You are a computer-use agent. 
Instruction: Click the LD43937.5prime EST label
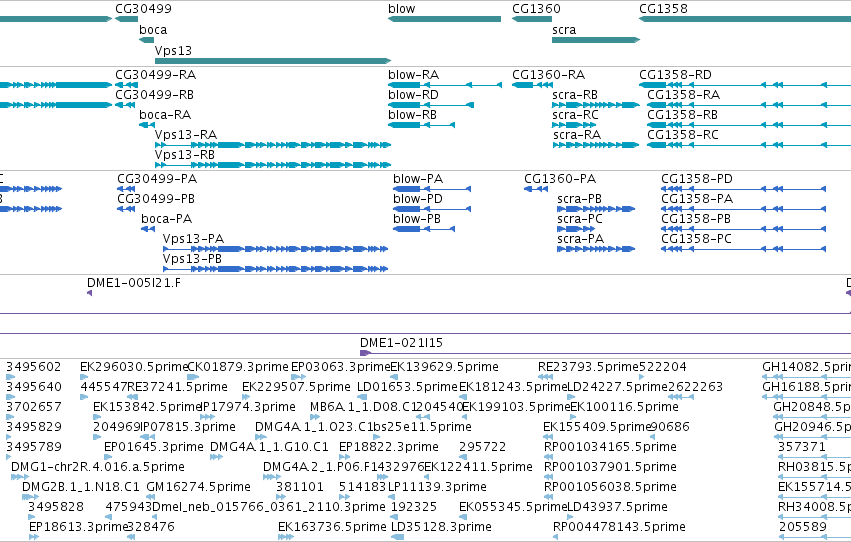pos(617,507)
